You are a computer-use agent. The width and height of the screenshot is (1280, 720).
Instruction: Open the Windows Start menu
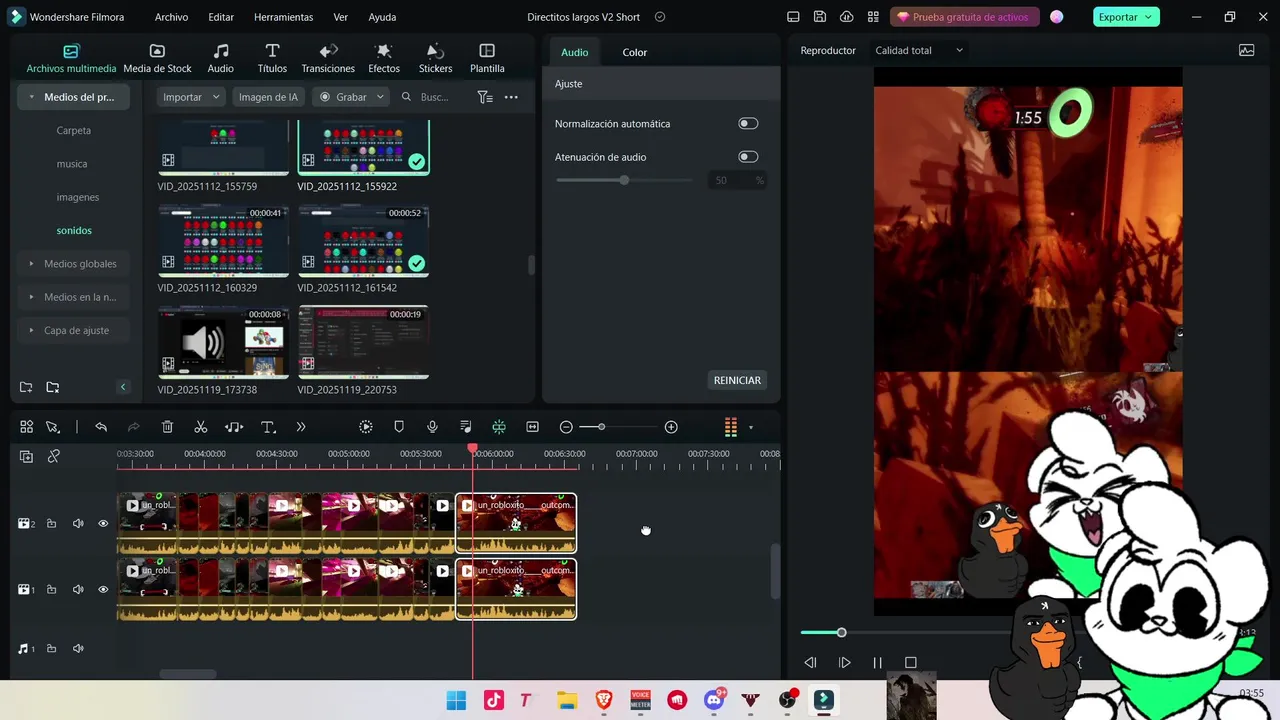(456, 700)
